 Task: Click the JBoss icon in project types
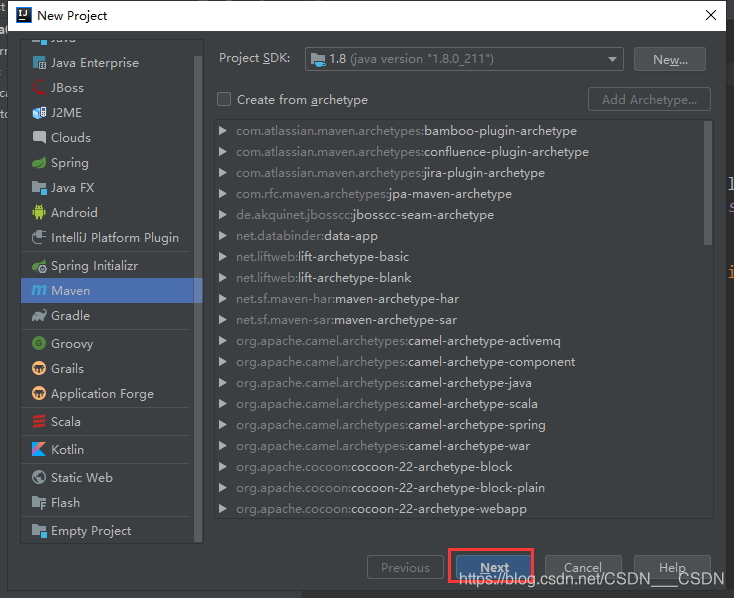(x=39, y=88)
